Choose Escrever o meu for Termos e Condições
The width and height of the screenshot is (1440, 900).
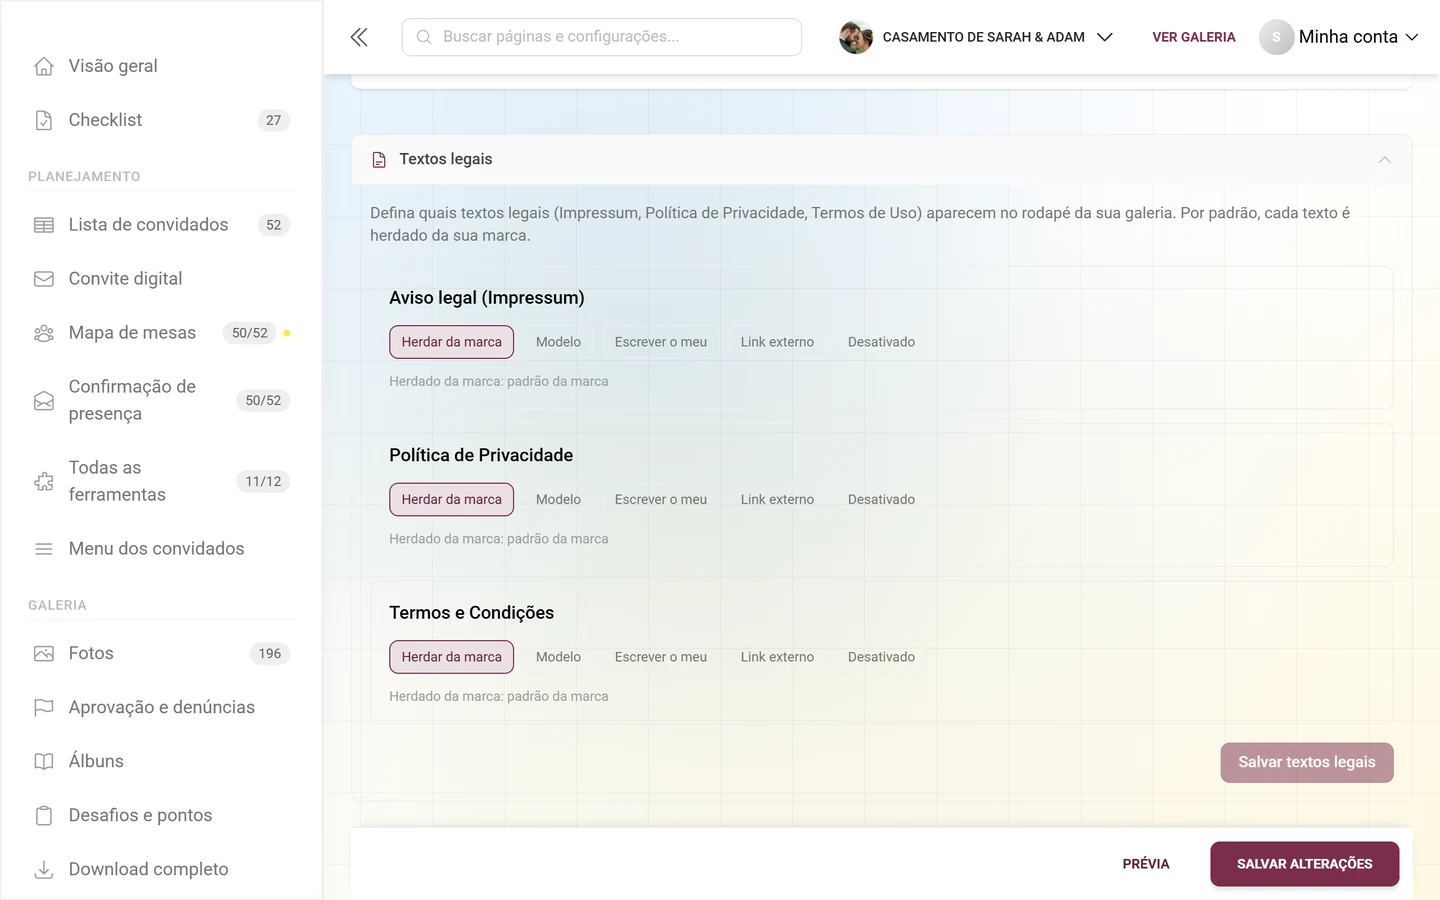click(x=661, y=657)
